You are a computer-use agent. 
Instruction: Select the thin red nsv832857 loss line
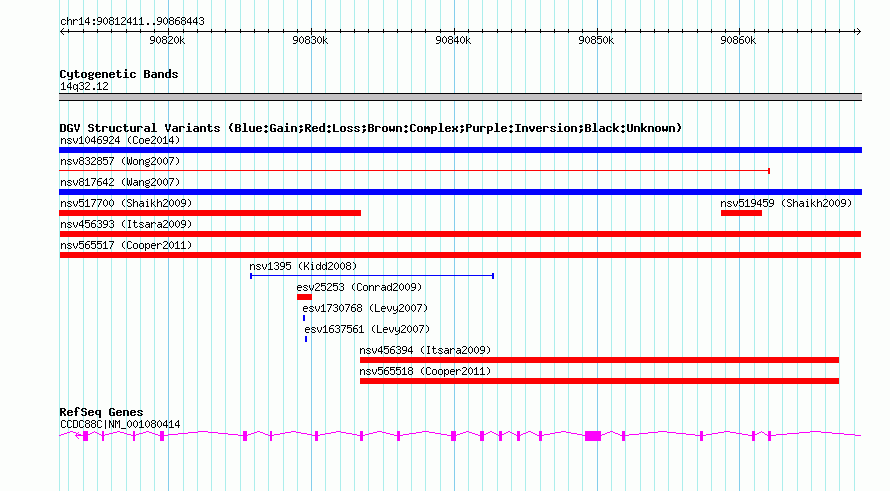click(x=414, y=171)
